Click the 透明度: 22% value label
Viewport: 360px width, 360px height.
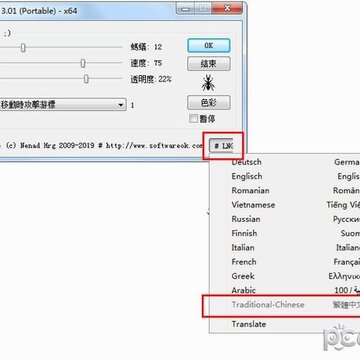tap(151, 79)
